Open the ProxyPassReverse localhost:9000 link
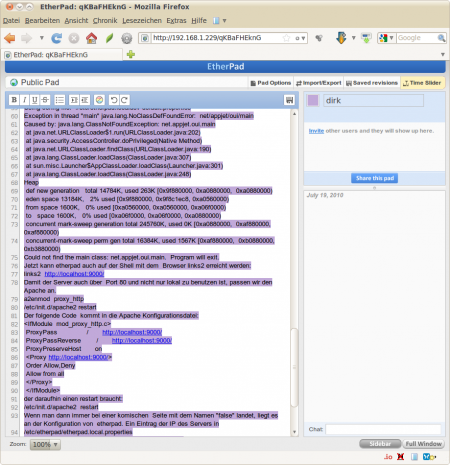 (142, 341)
